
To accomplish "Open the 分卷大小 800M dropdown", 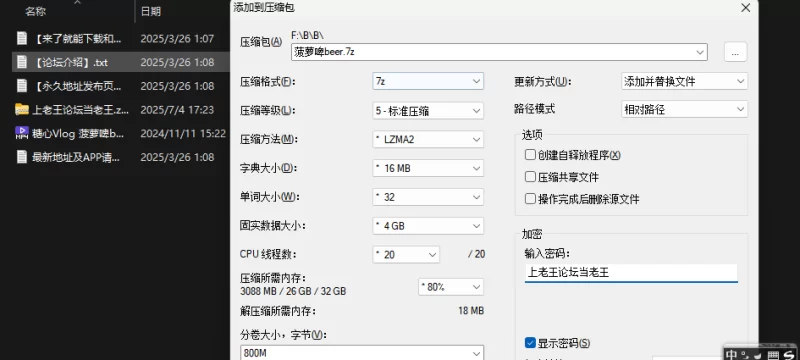I will pos(362,353).
